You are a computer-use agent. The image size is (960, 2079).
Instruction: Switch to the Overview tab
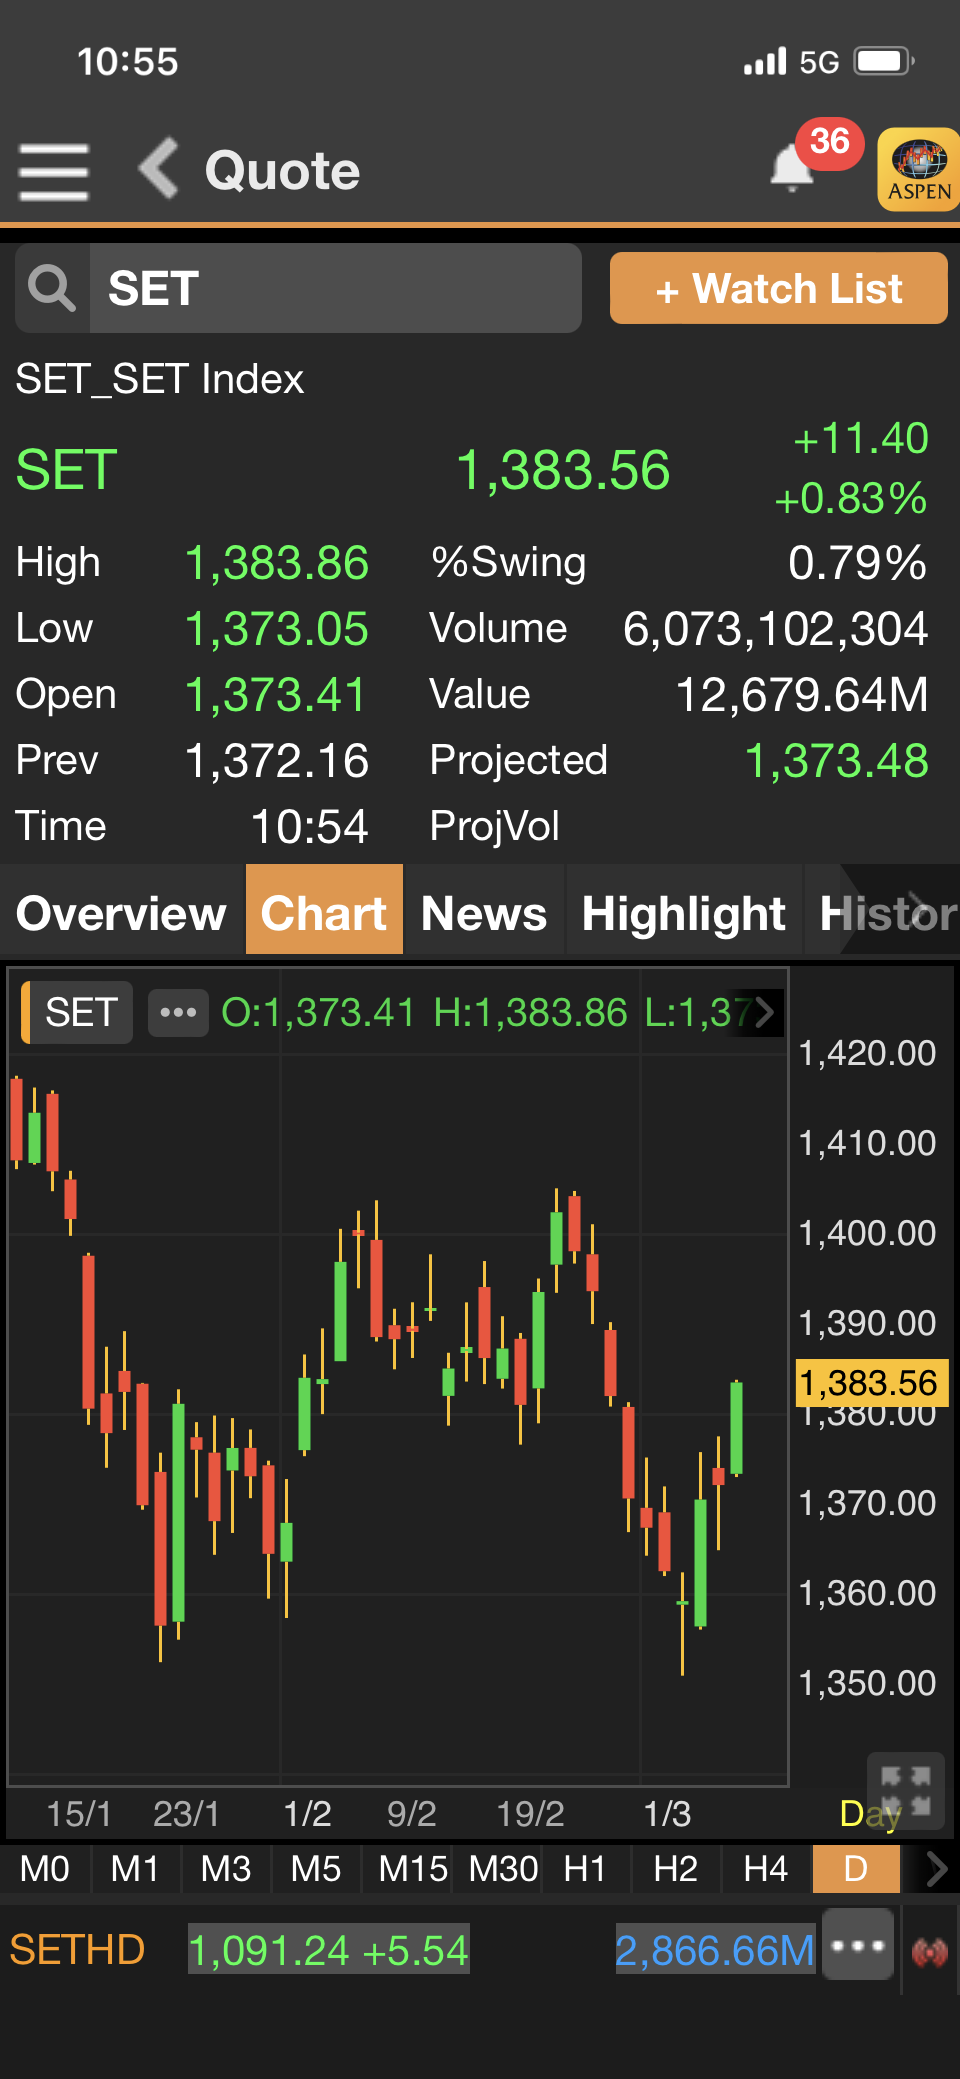pos(122,913)
